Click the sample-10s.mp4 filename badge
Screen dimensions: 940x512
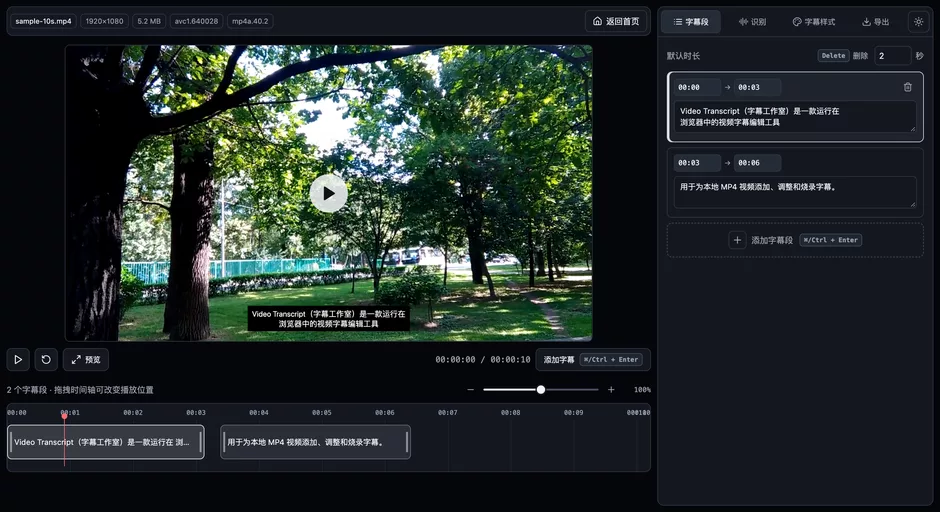pyautogui.click(x=43, y=21)
